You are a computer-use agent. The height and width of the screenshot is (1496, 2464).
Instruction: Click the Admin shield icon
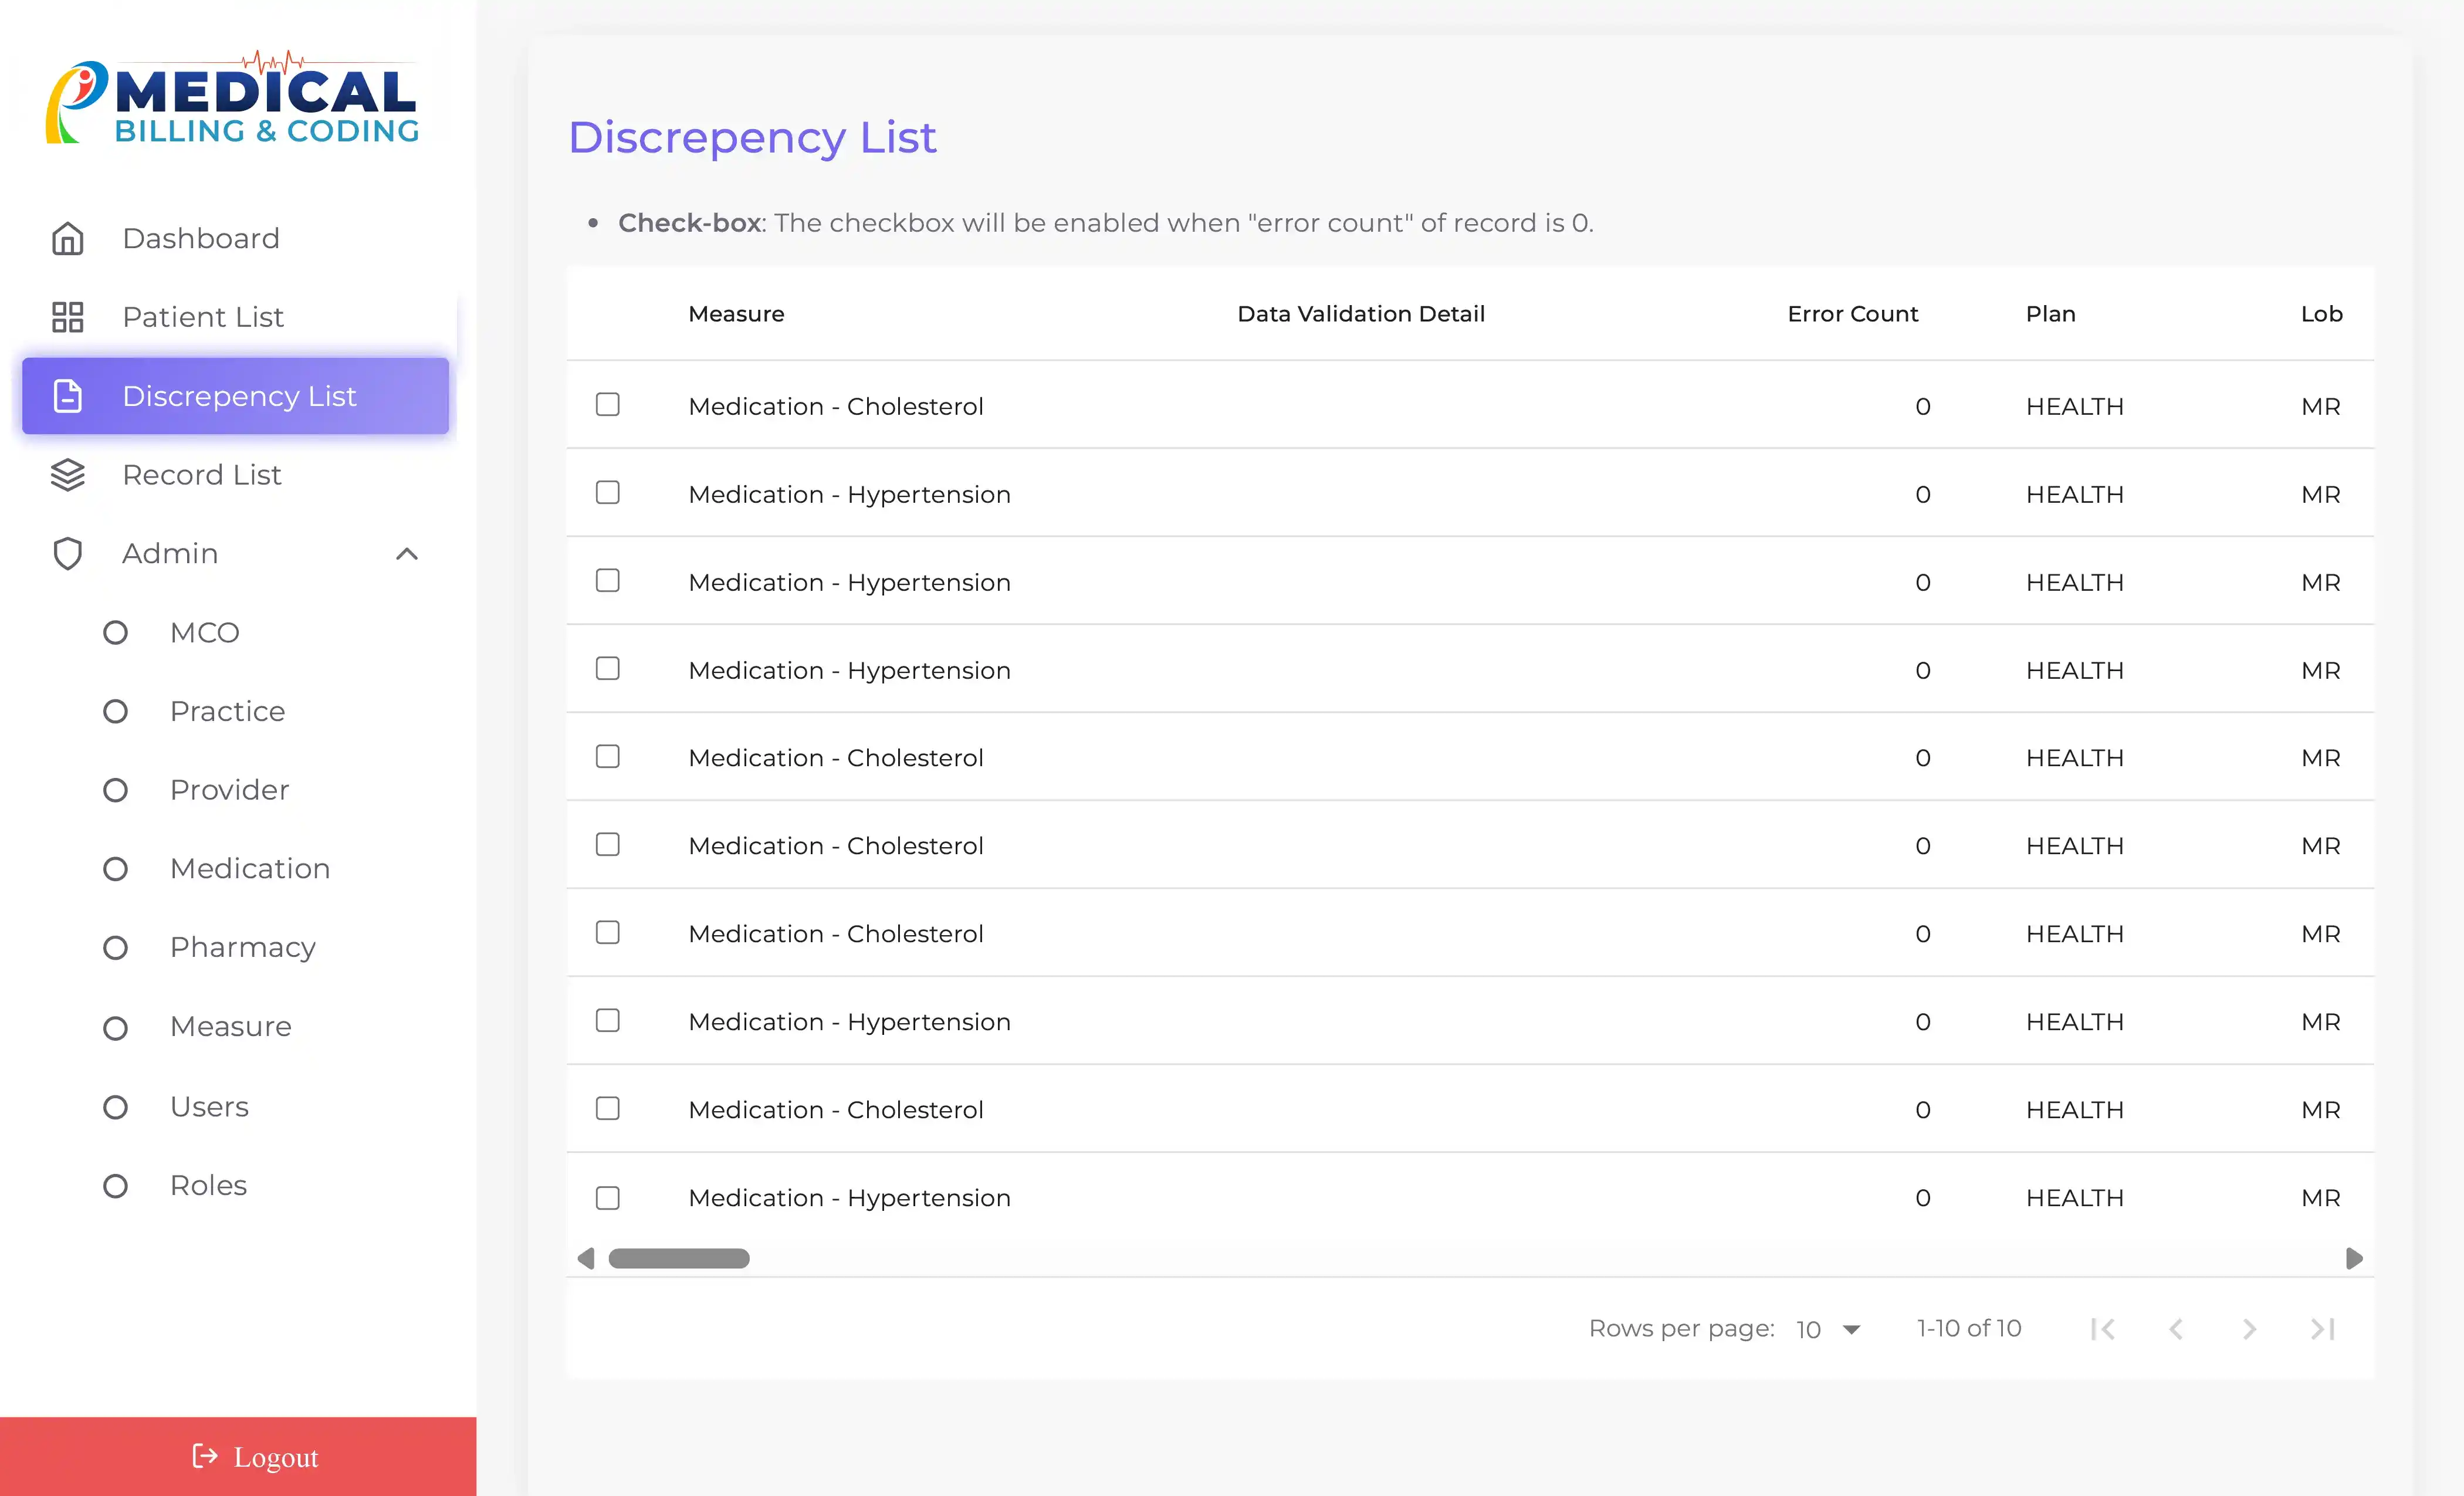pos(67,553)
